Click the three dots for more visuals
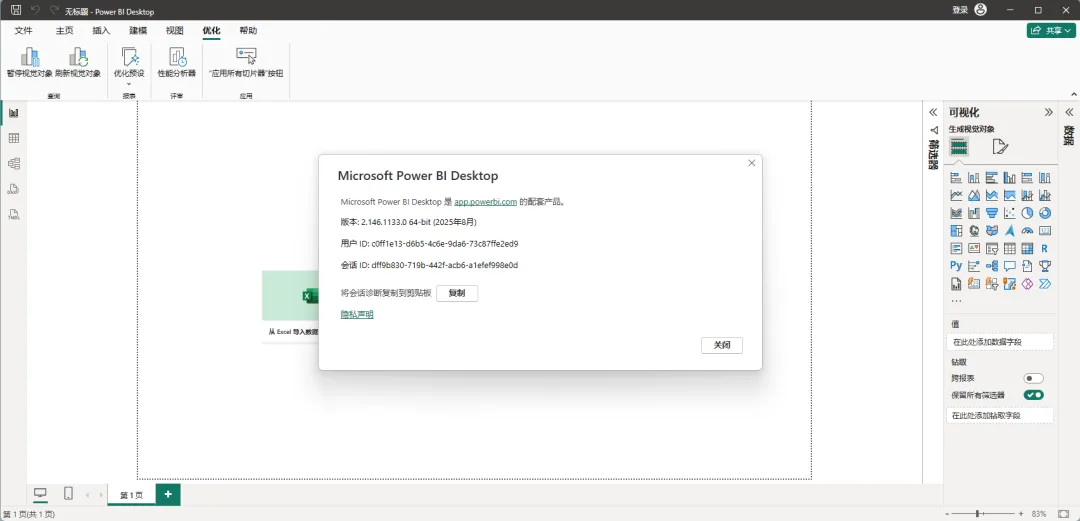This screenshot has width=1080, height=521. (956, 301)
